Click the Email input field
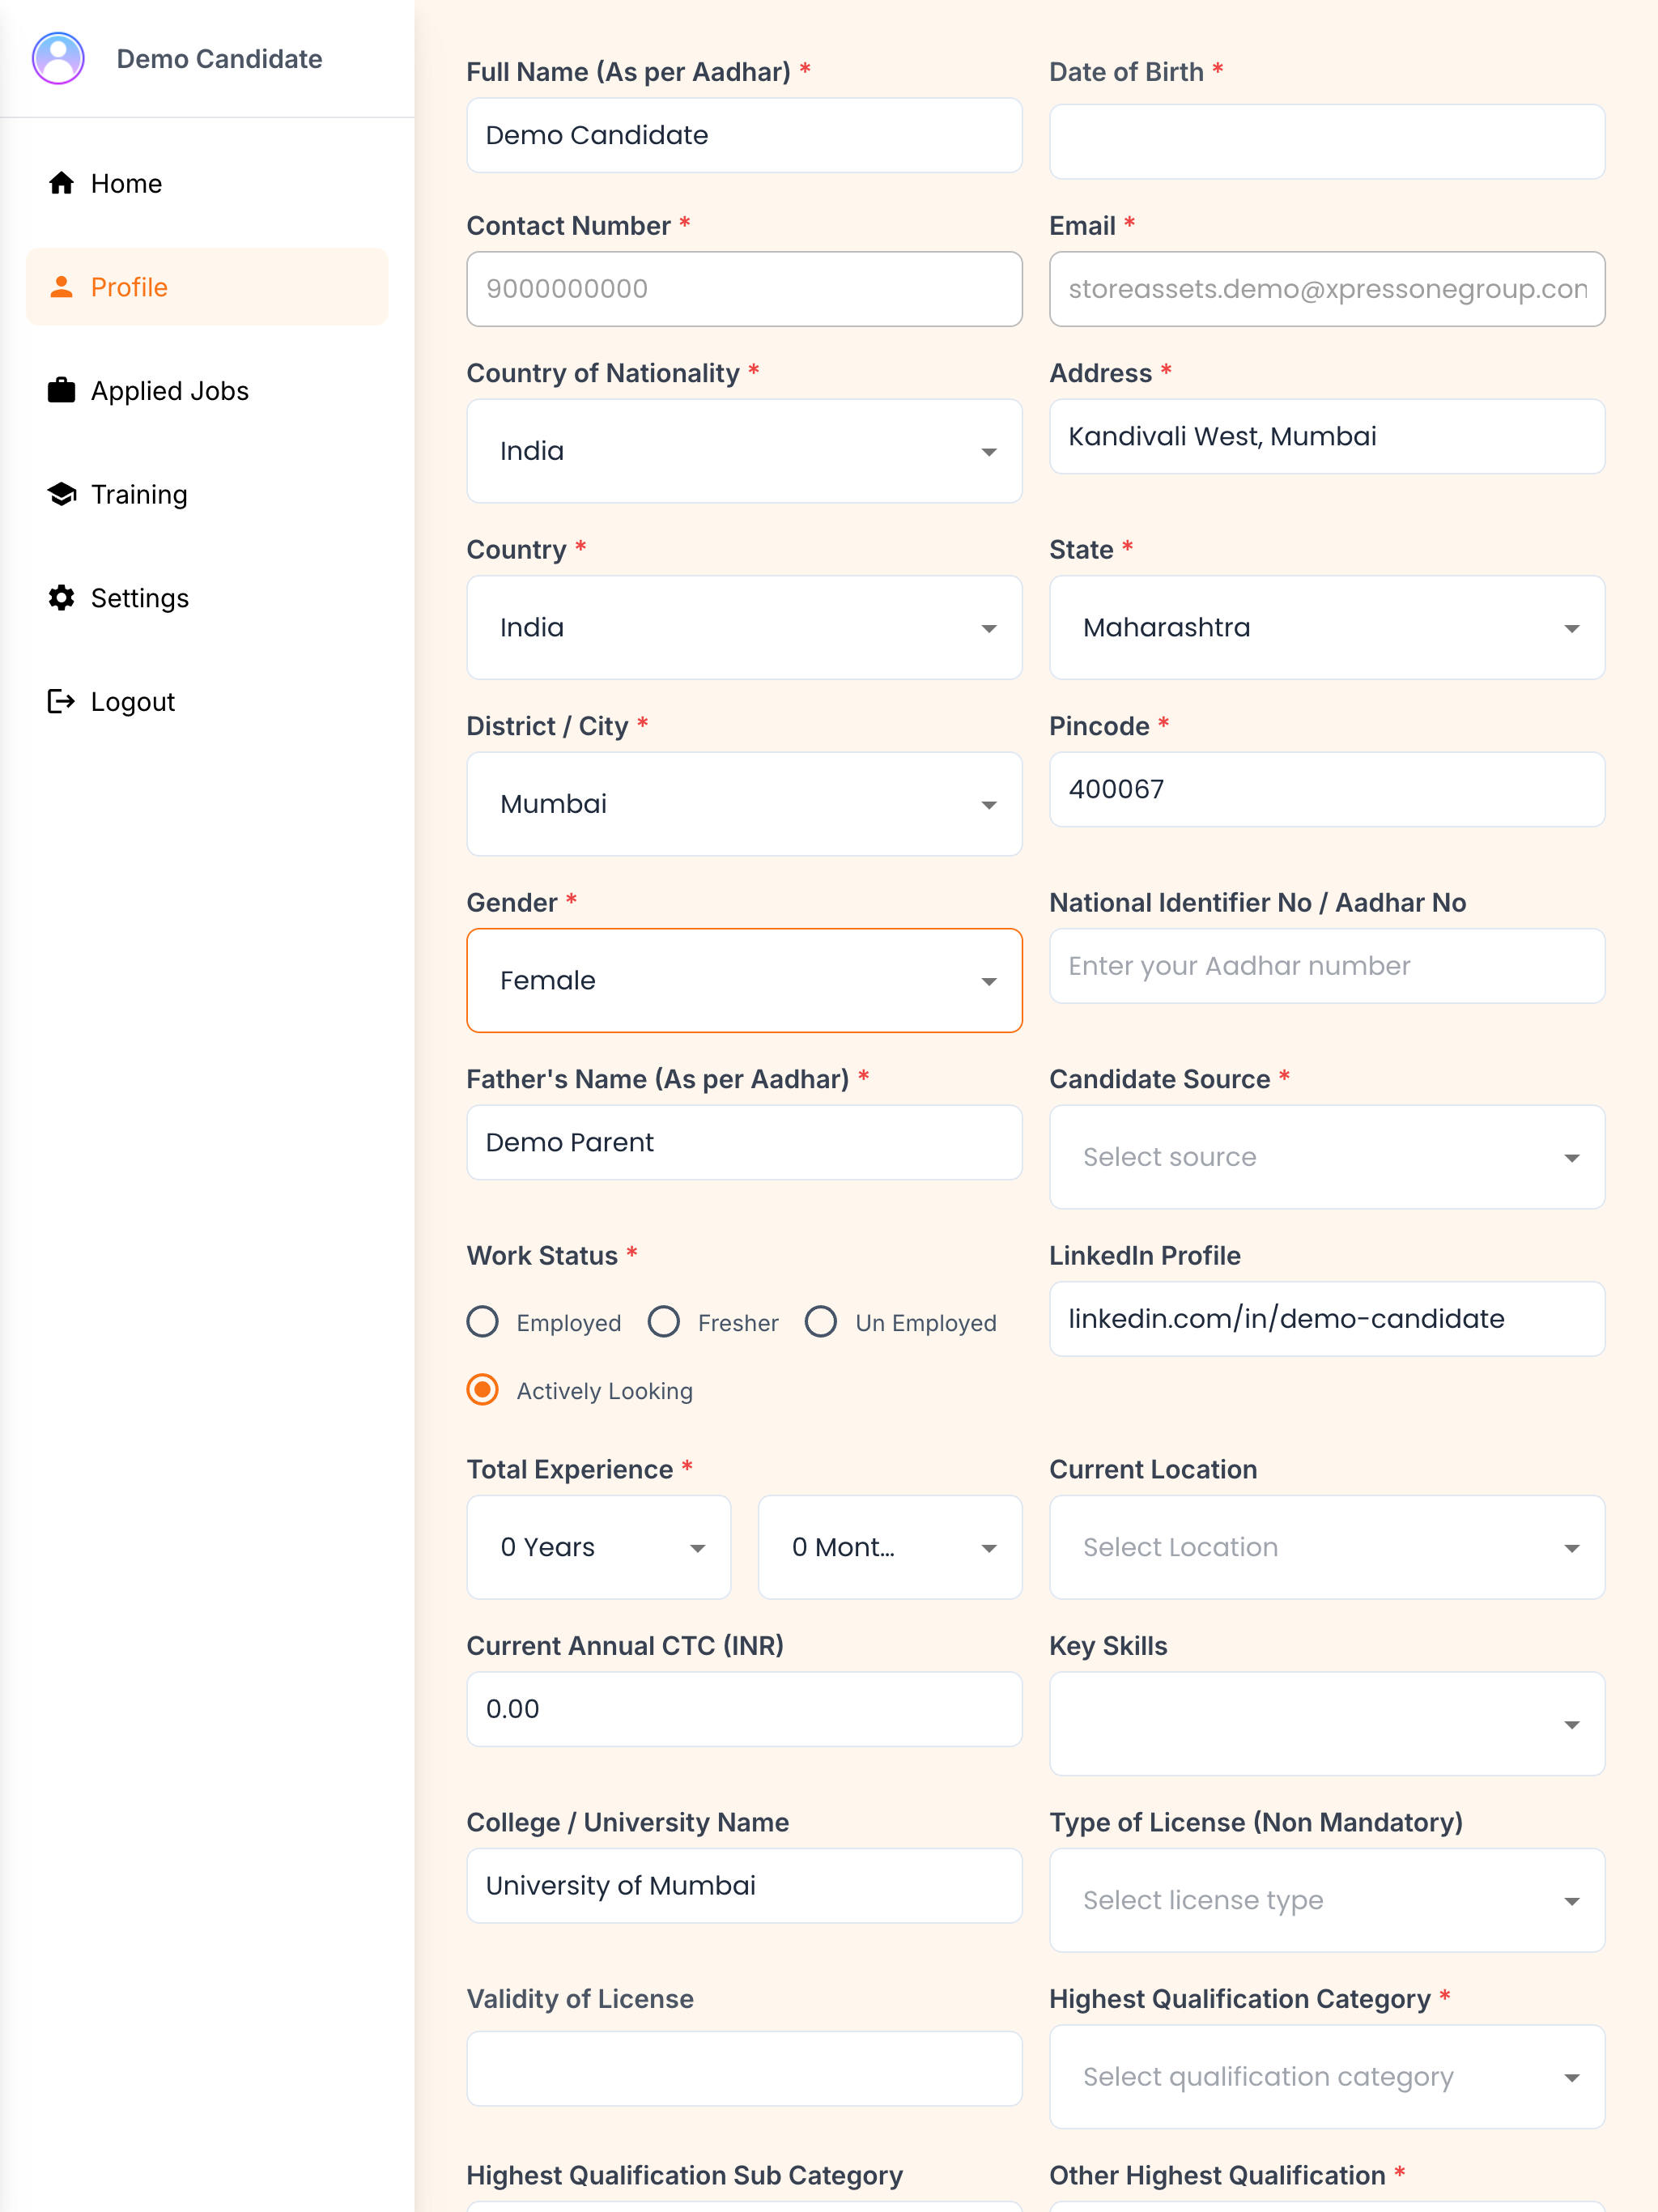The width and height of the screenshot is (1658, 2212). (1327, 289)
